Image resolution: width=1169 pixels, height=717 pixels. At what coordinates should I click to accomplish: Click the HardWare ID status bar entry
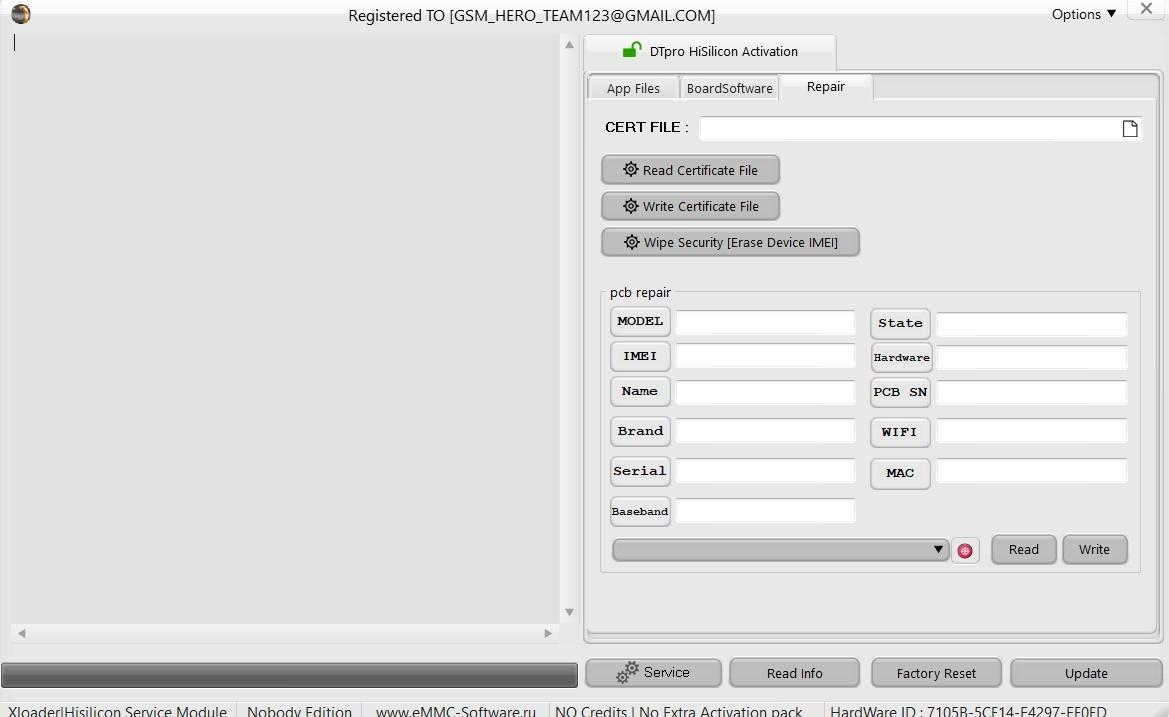tap(968, 711)
